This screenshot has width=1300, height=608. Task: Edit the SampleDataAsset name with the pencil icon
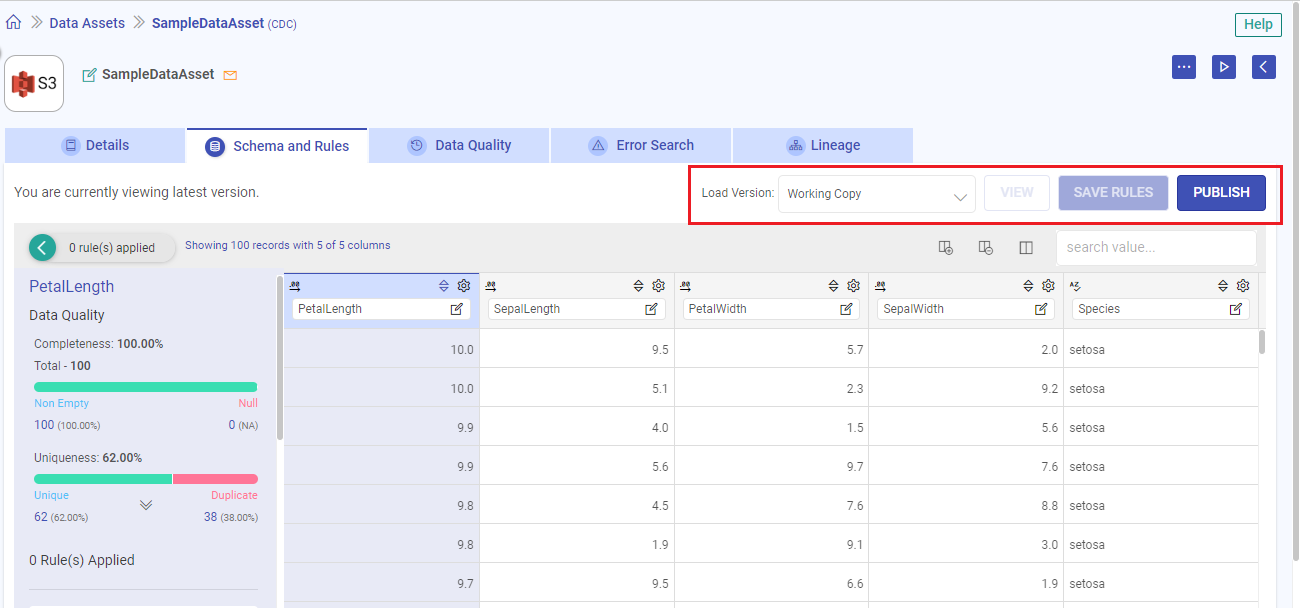click(89, 73)
